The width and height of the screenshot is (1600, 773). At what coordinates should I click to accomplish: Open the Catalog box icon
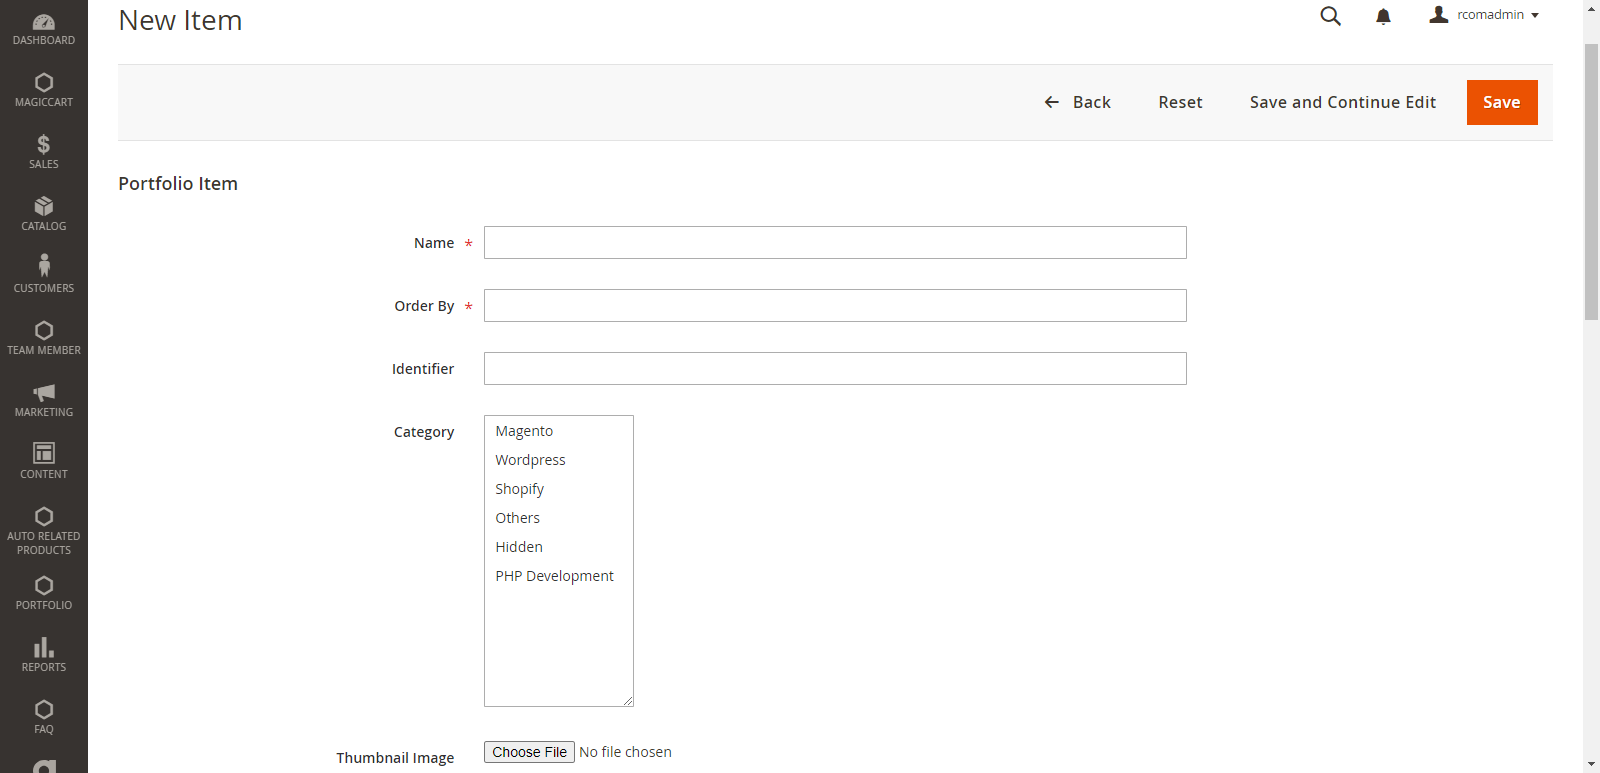(x=44, y=206)
